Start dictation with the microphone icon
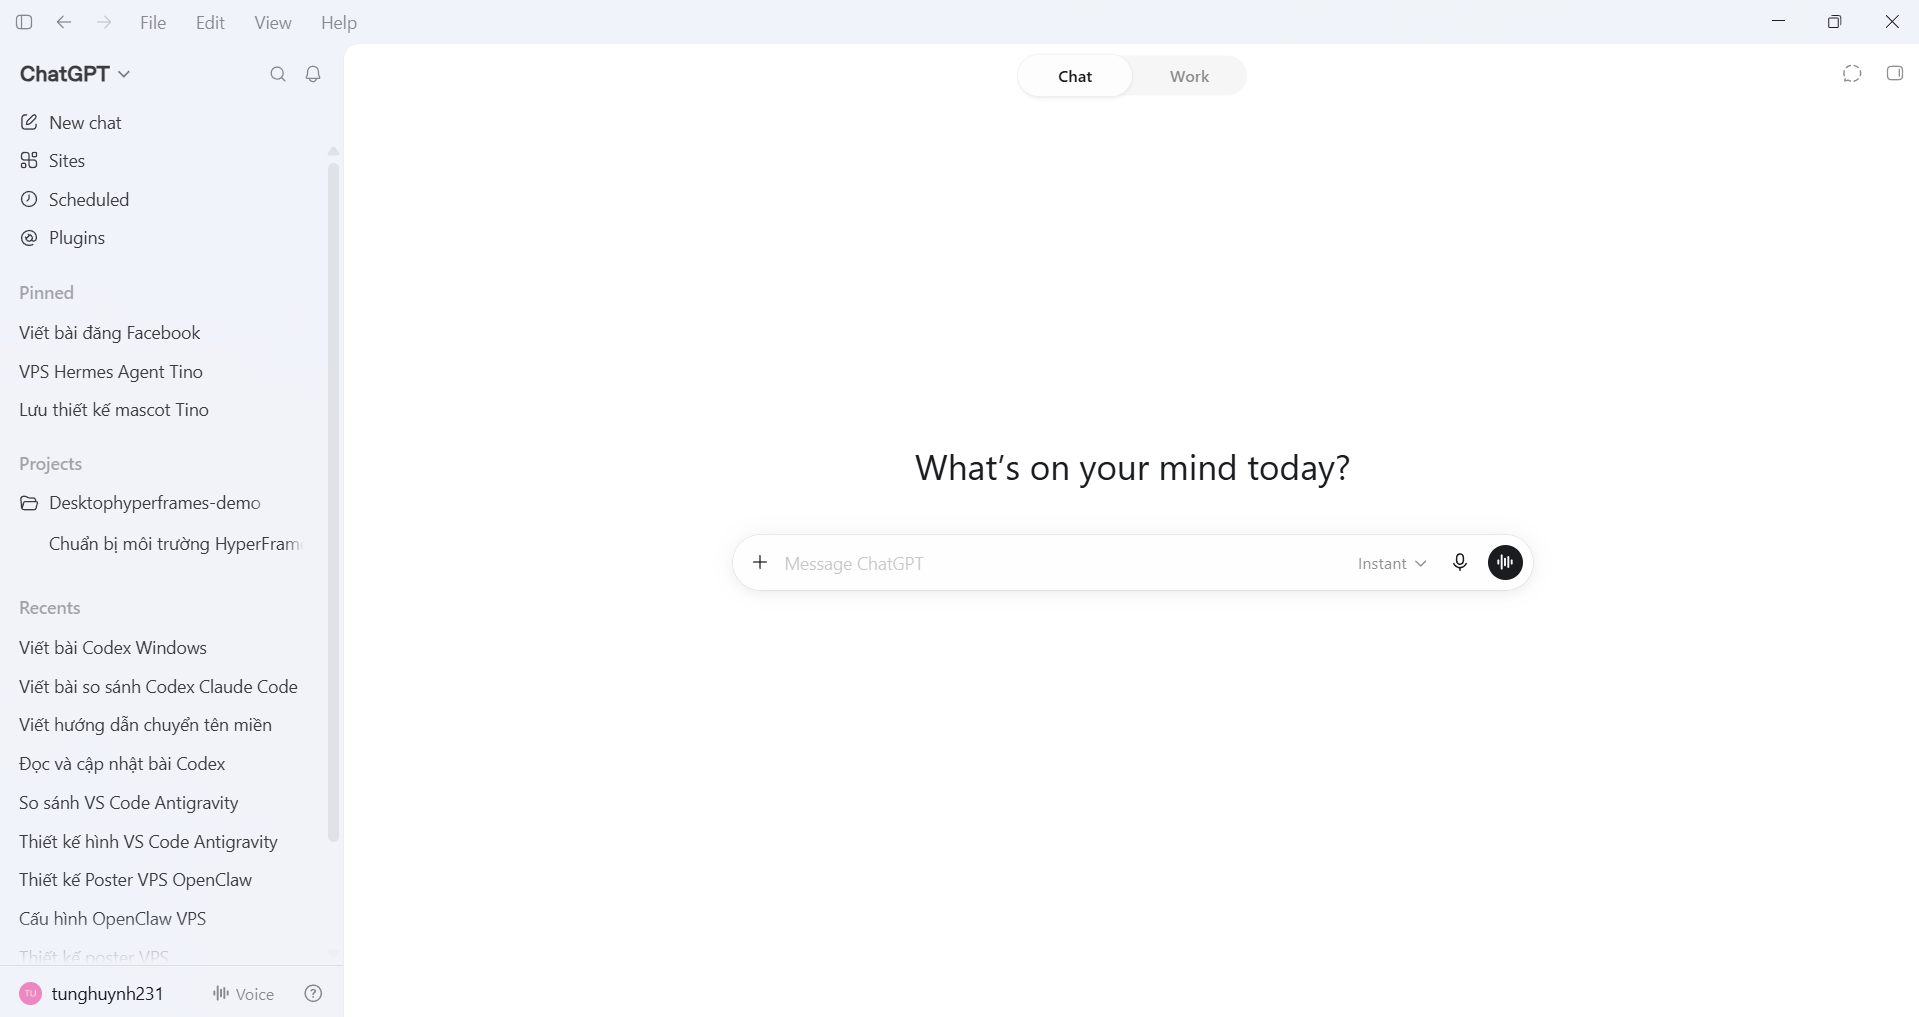Screen dimensions: 1919x1017 tap(1460, 563)
